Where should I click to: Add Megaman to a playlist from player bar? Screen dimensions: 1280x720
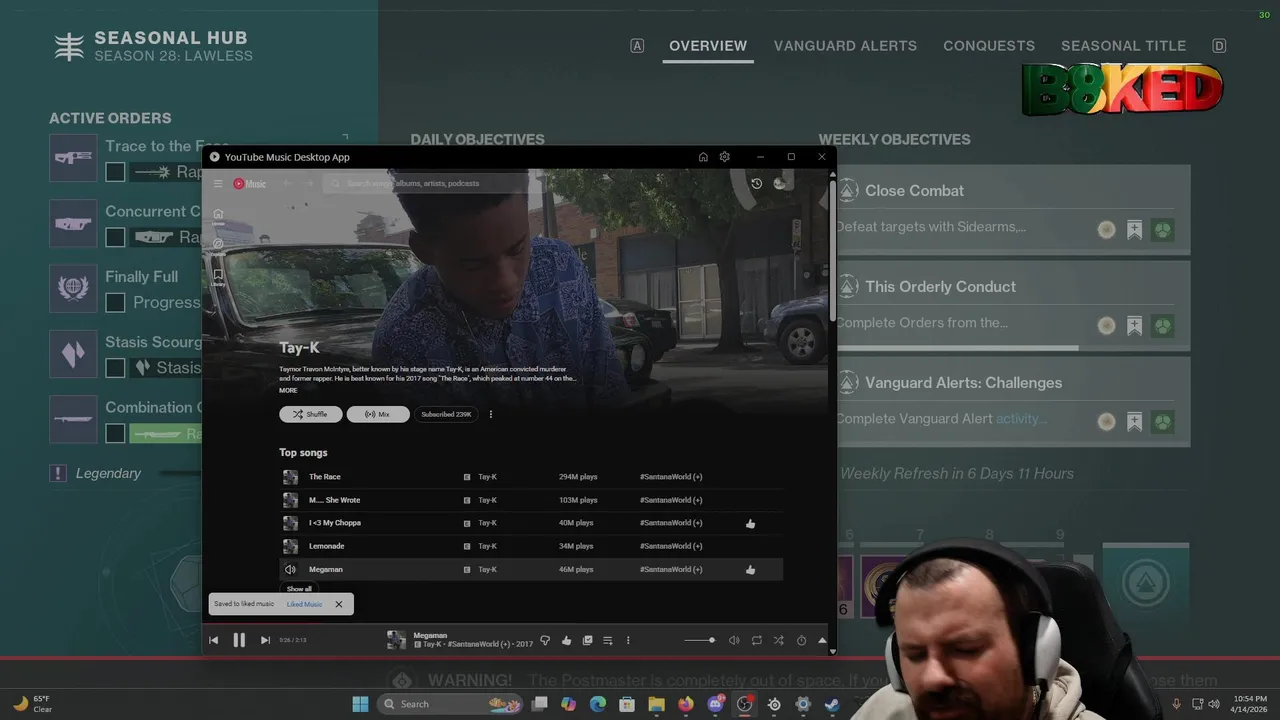click(607, 640)
